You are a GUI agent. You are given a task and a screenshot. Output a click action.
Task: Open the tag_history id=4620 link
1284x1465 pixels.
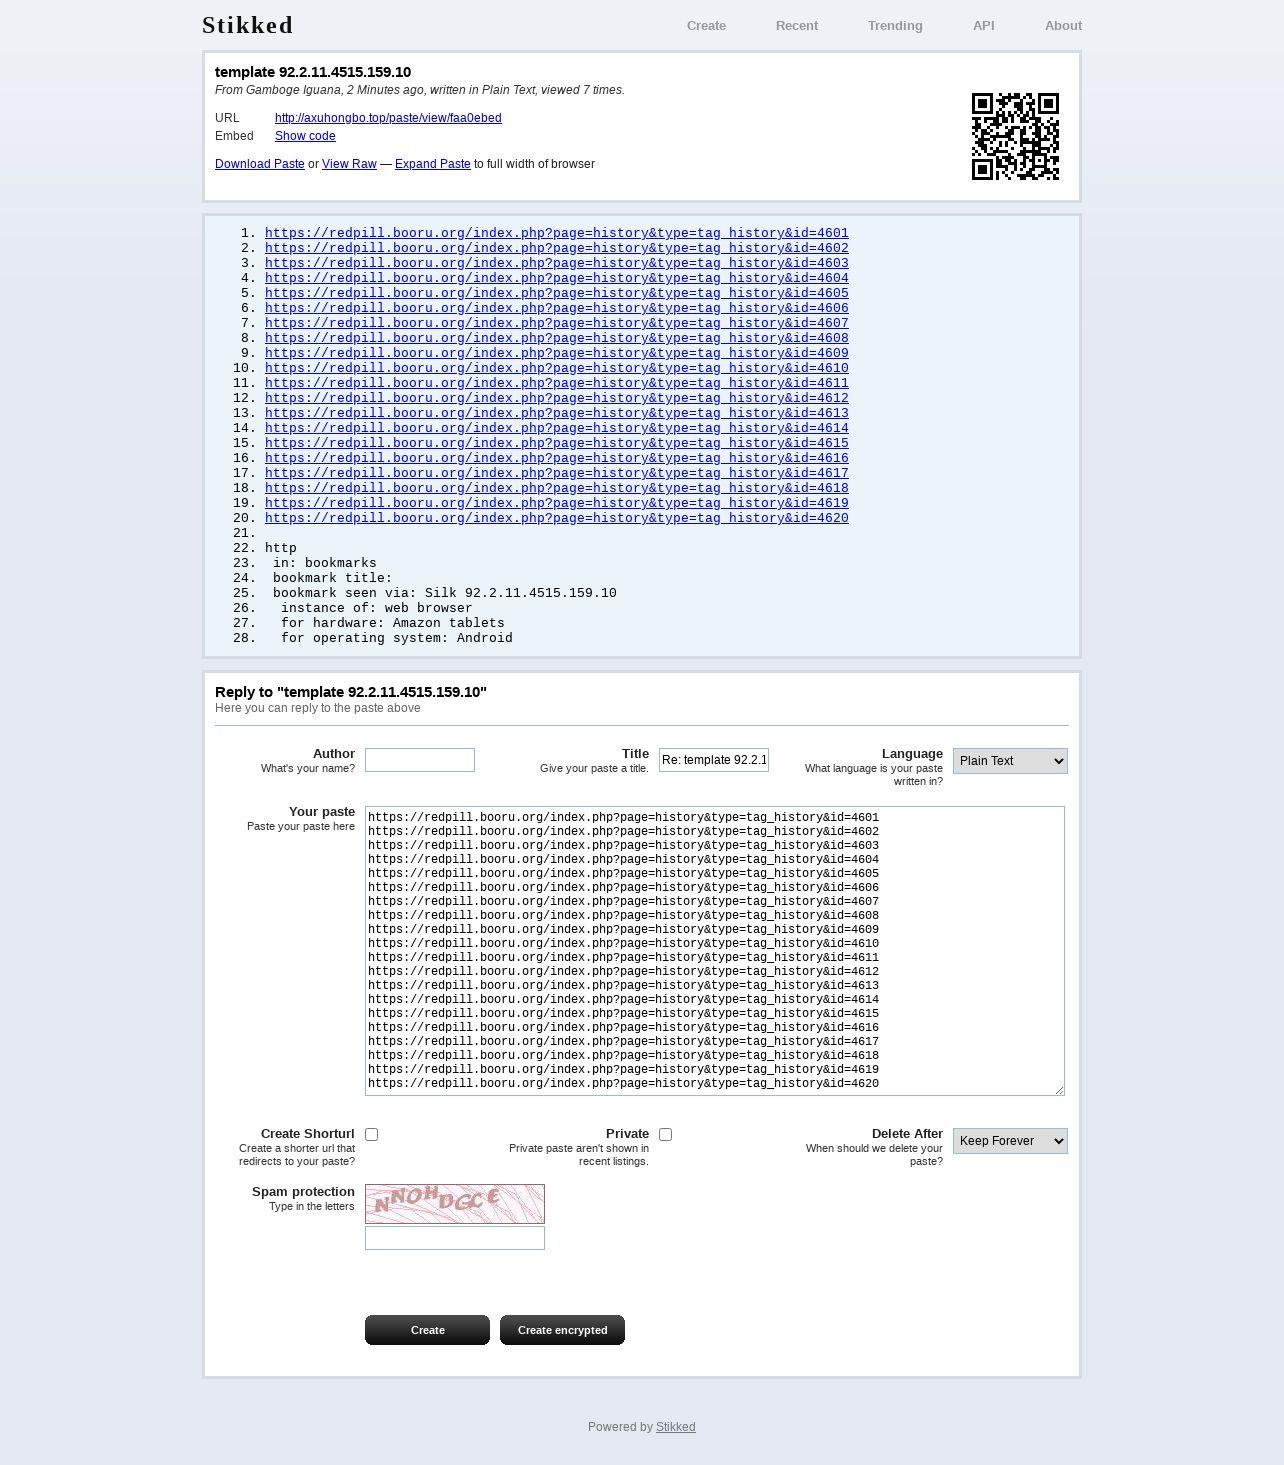pos(557,518)
